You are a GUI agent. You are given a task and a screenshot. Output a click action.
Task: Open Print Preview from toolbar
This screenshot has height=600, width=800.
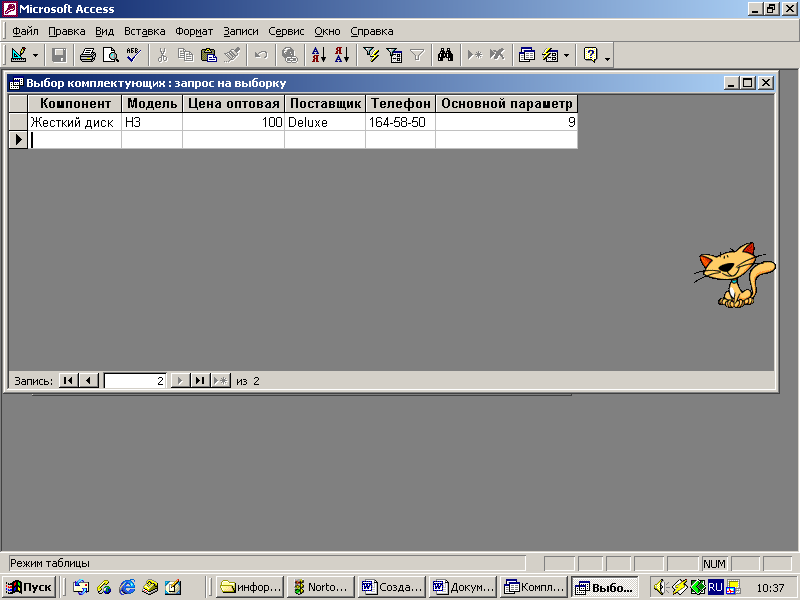pos(111,55)
